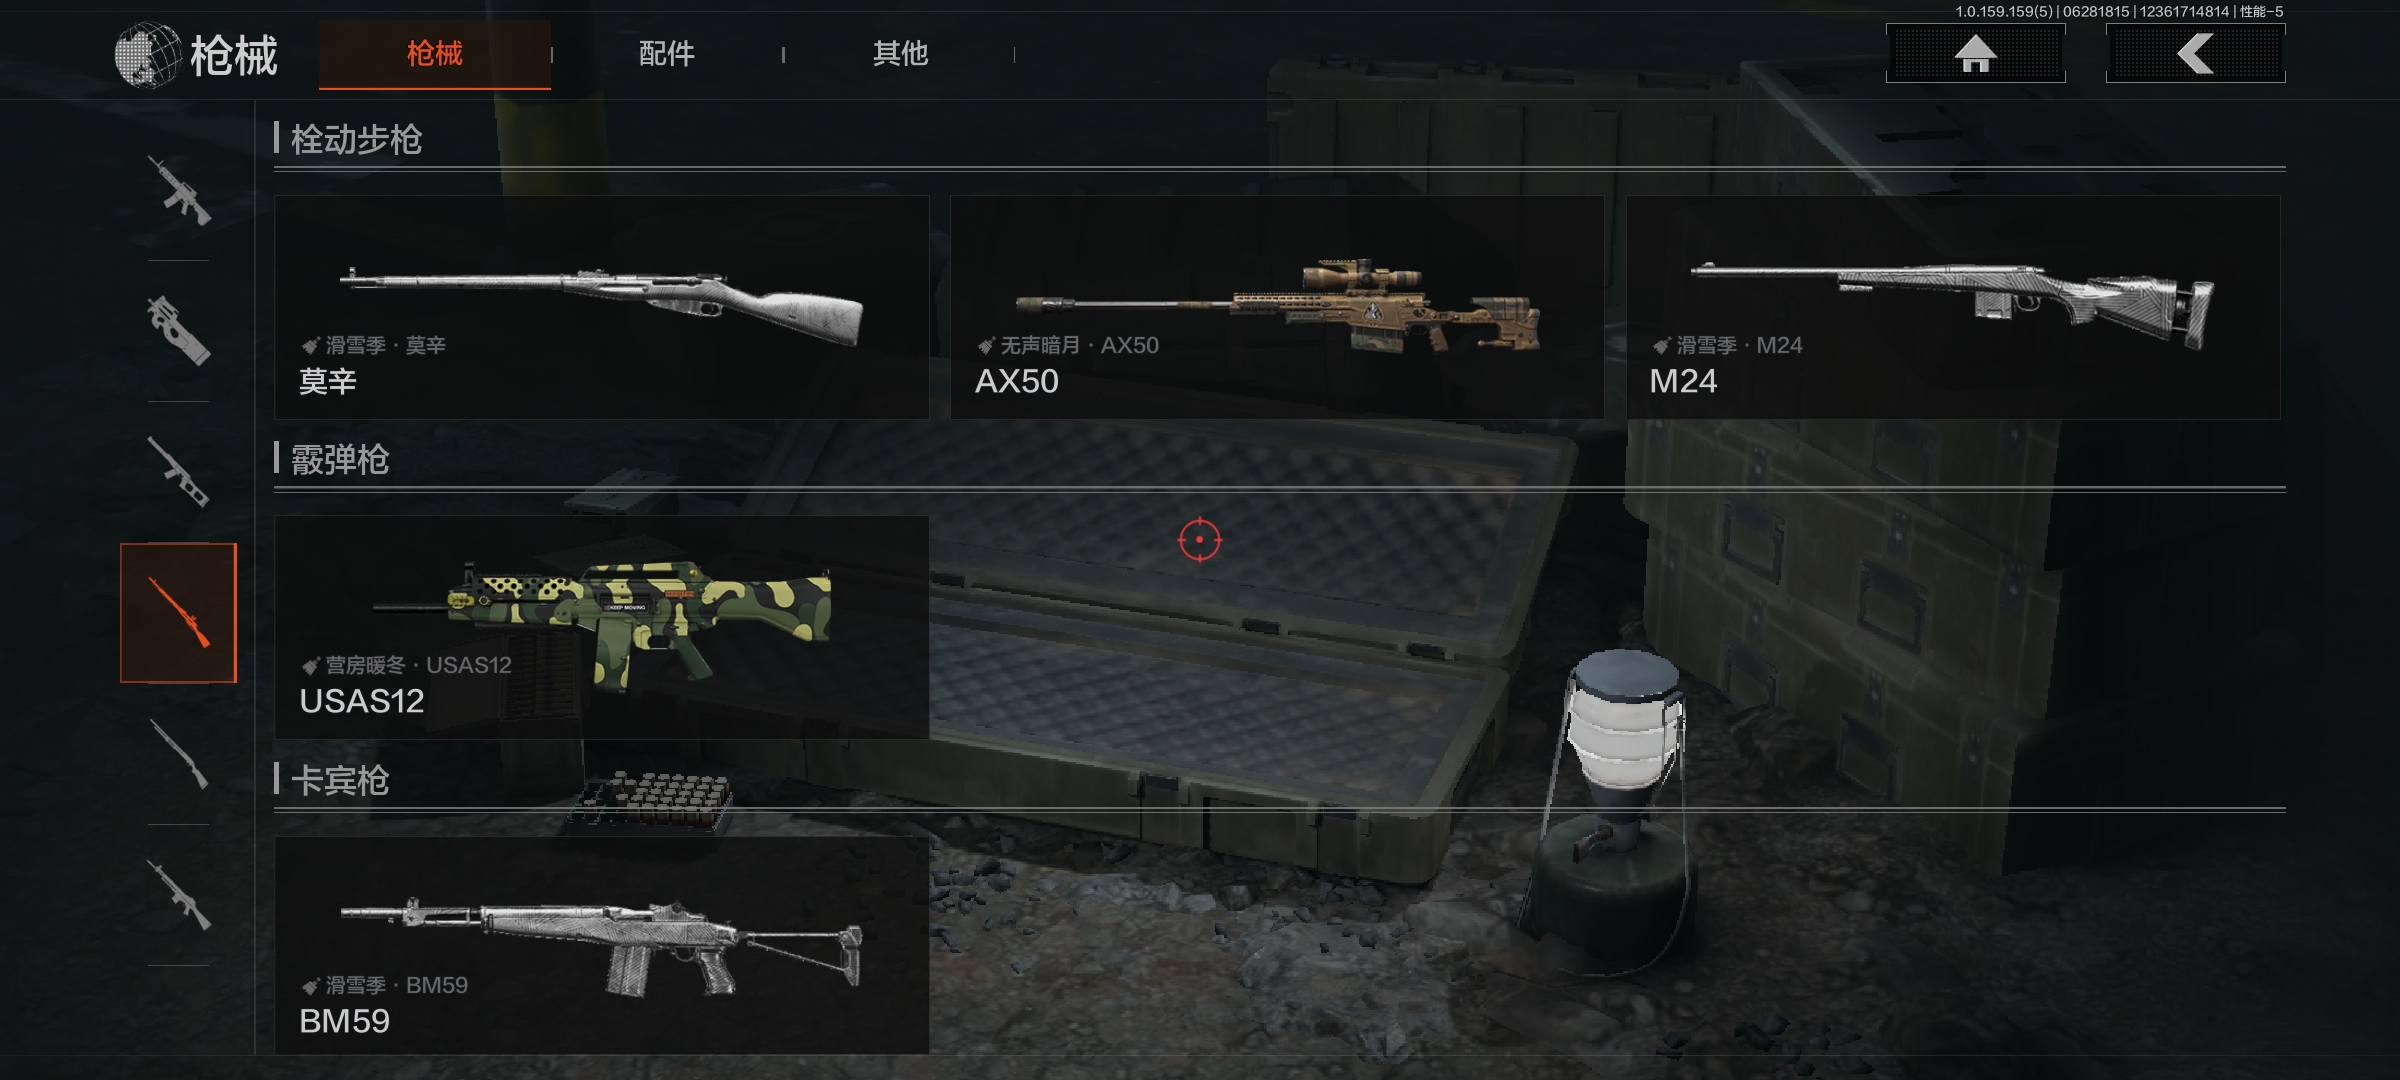
Task: Select the M24 rifle card
Action: pyautogui.click(x=1953, y=307)
